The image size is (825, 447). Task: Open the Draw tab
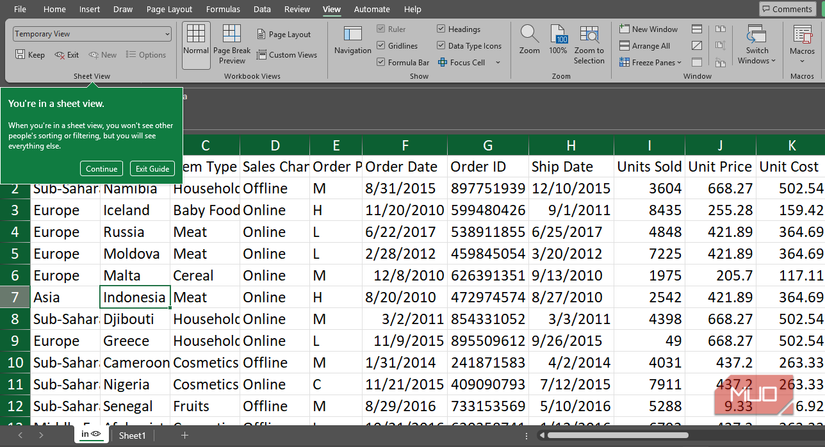123,9
